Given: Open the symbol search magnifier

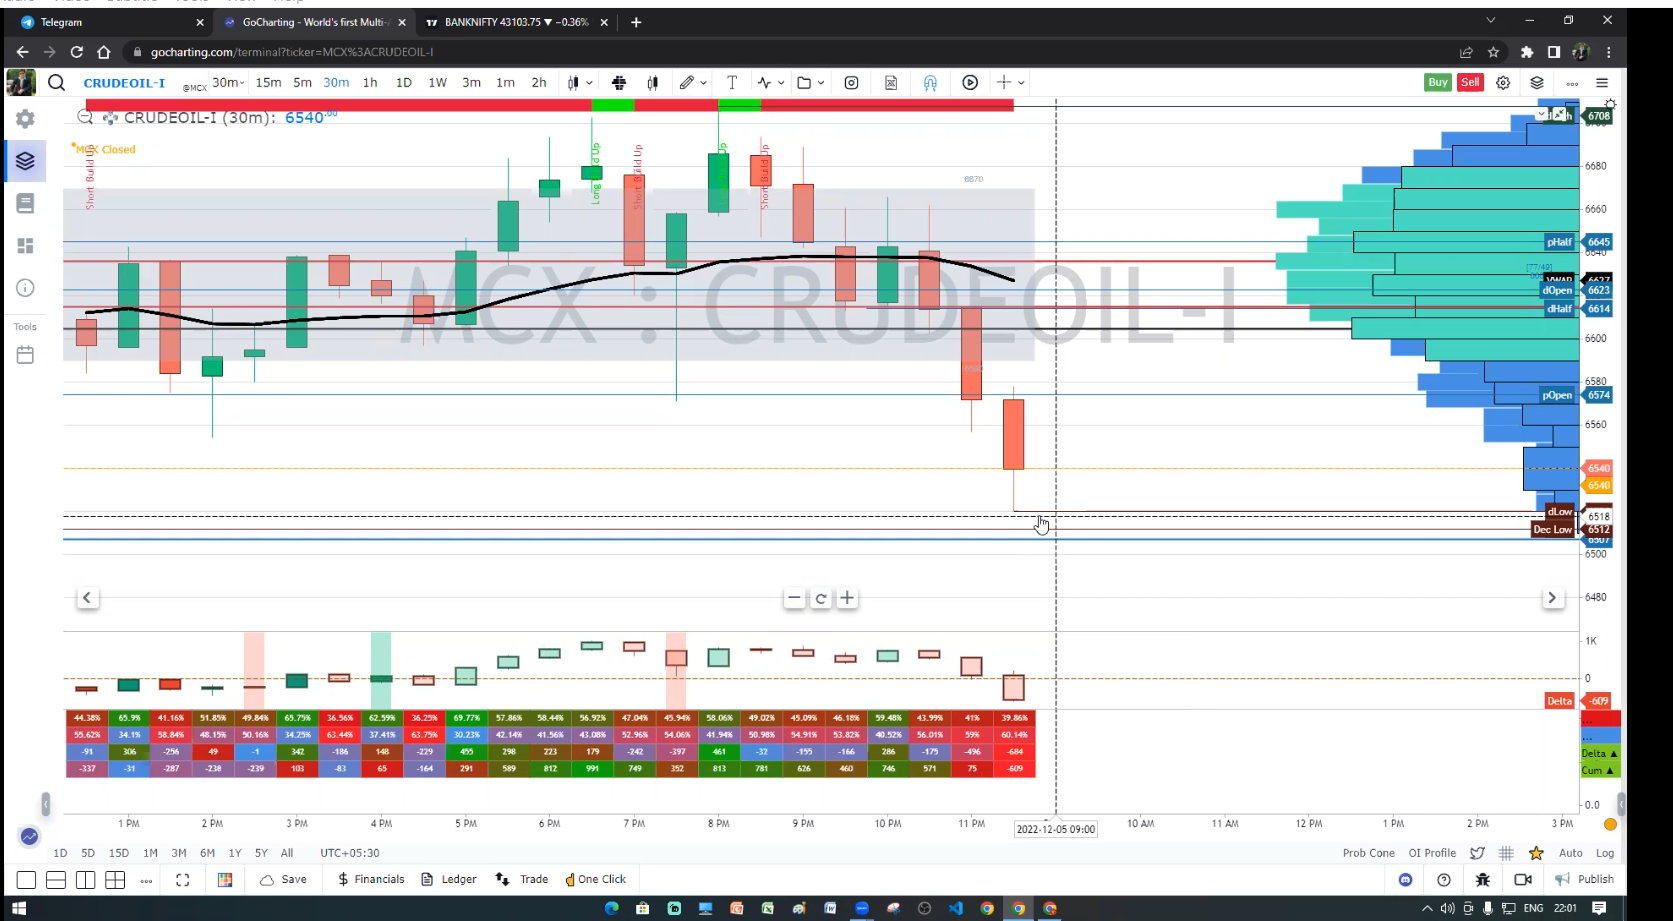Looking at the screenshot, I should [x=57, y=83].
